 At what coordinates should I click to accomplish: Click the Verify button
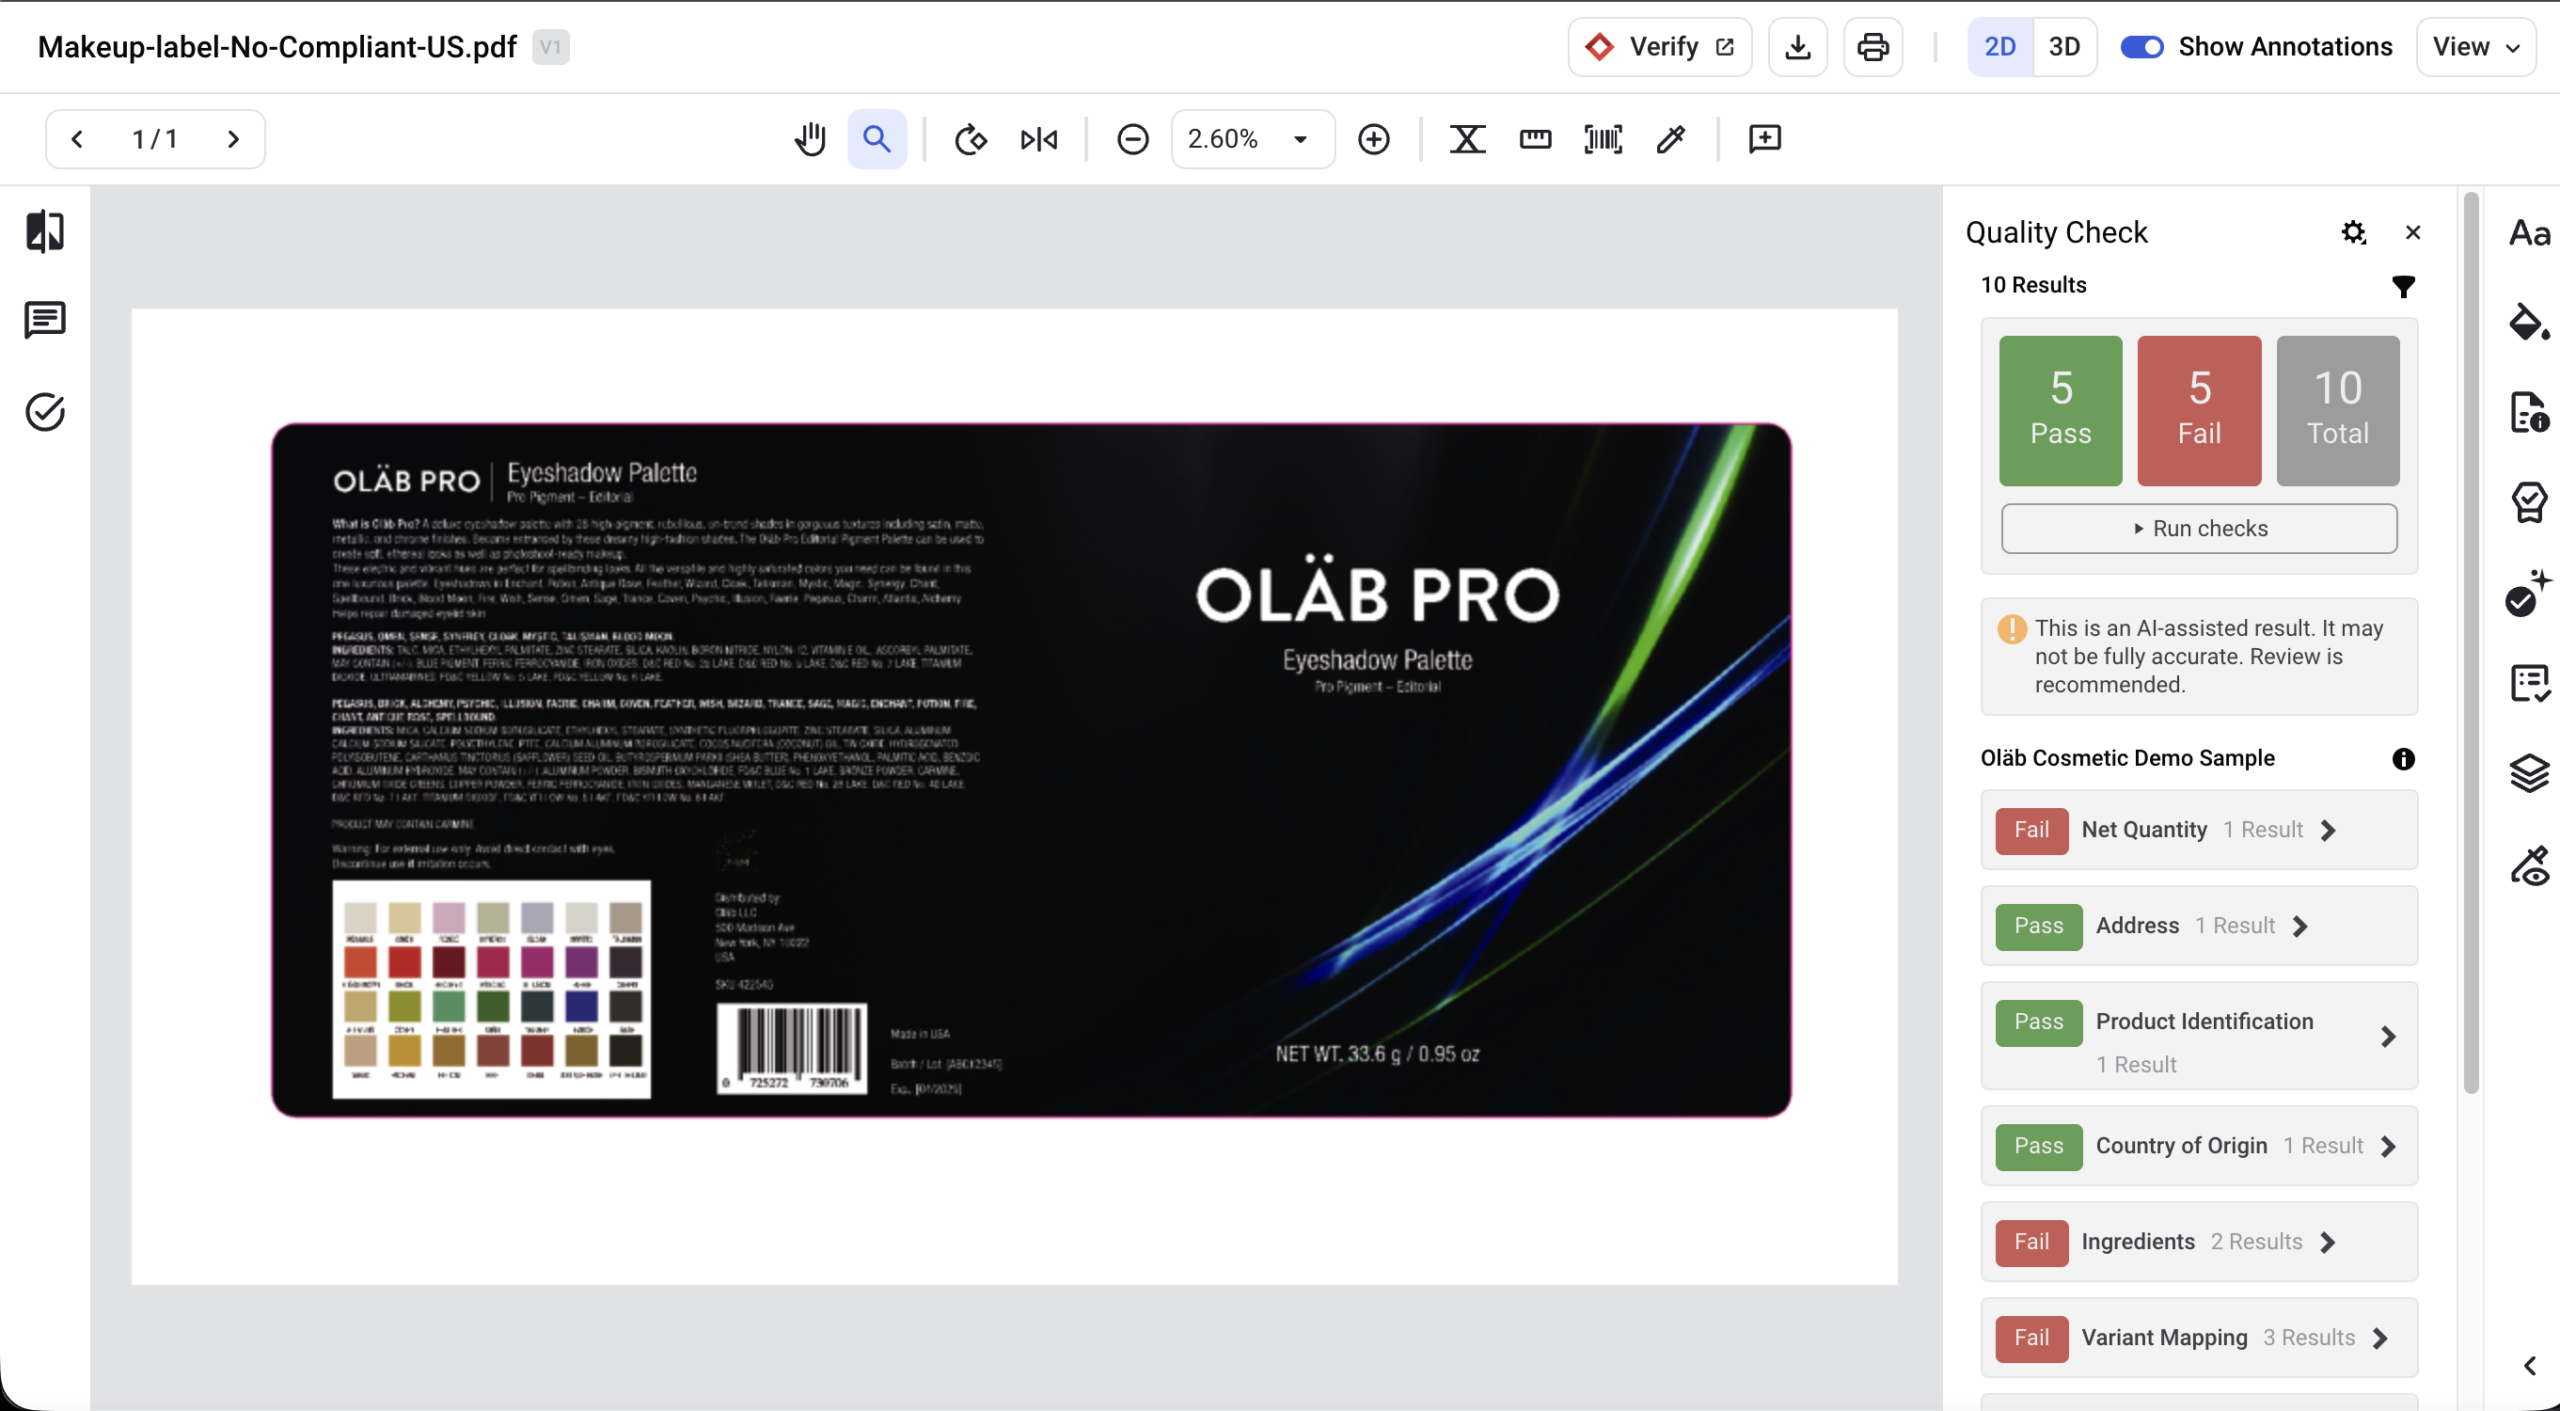[x=1660, y=47]
